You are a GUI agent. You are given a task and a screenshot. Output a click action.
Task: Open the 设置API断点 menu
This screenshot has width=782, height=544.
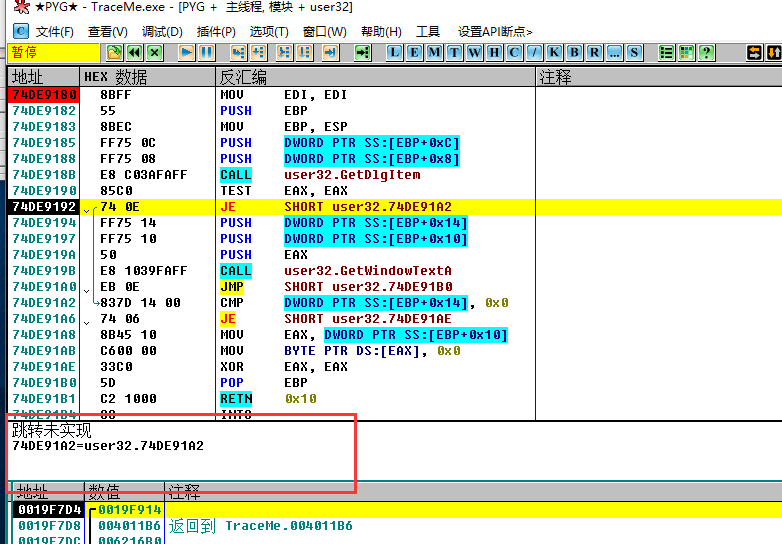pos(495,32)
